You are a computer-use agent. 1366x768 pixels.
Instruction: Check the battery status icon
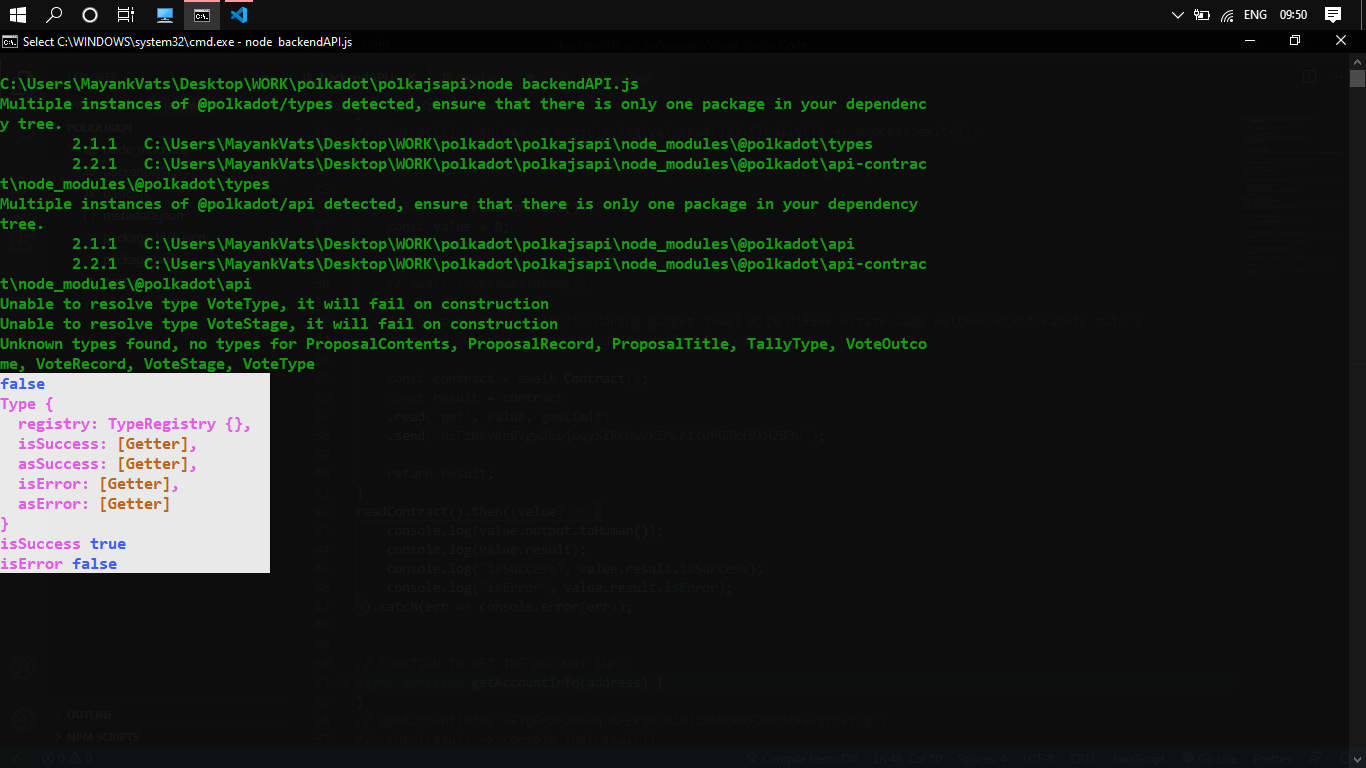tap(1202, 15)
